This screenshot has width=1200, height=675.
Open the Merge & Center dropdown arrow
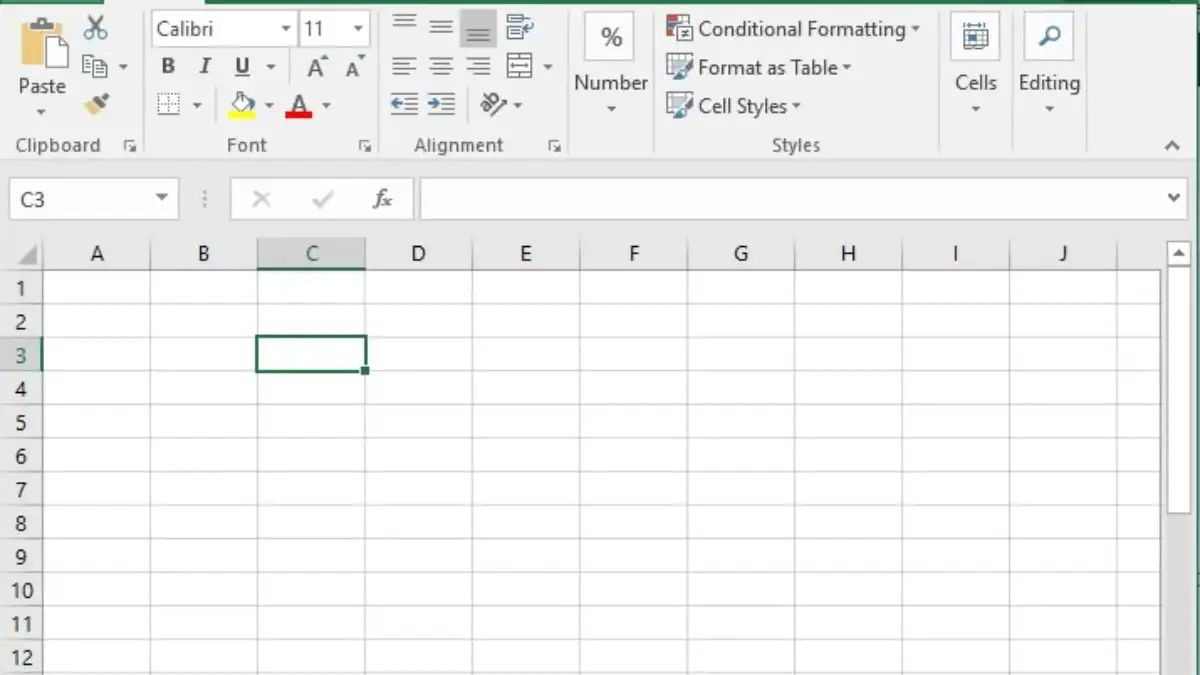[547, 68]
